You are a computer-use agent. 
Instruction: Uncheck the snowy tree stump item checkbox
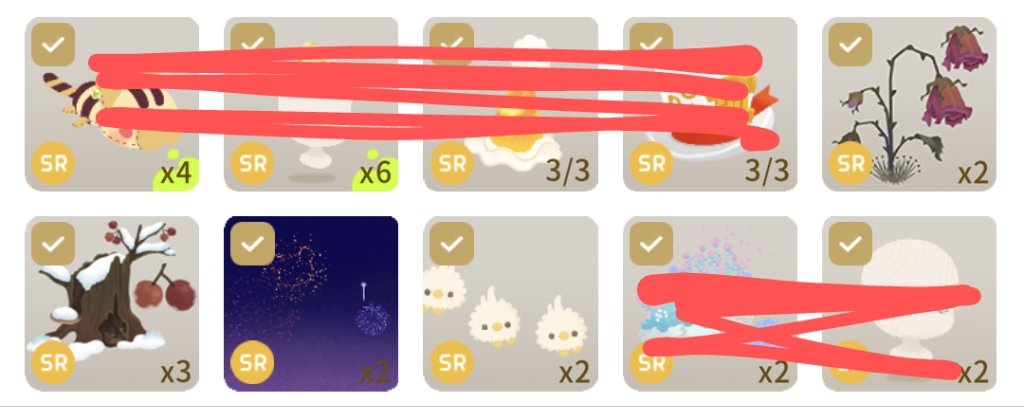(53, 244)
